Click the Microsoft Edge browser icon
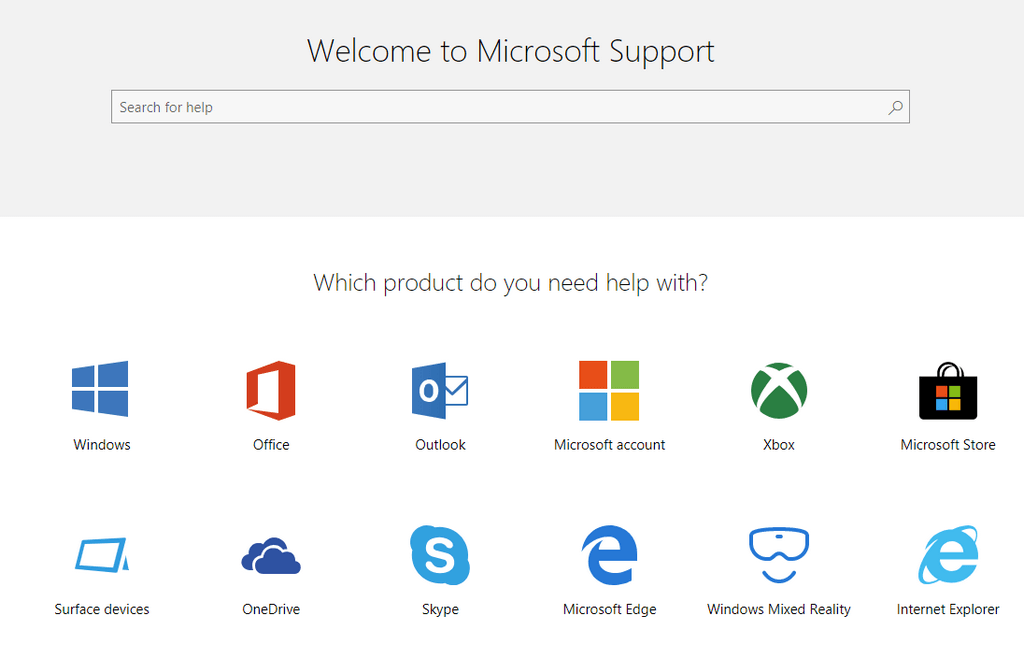The width and height of the screenshot is (1024, 659). click(609, 555)
